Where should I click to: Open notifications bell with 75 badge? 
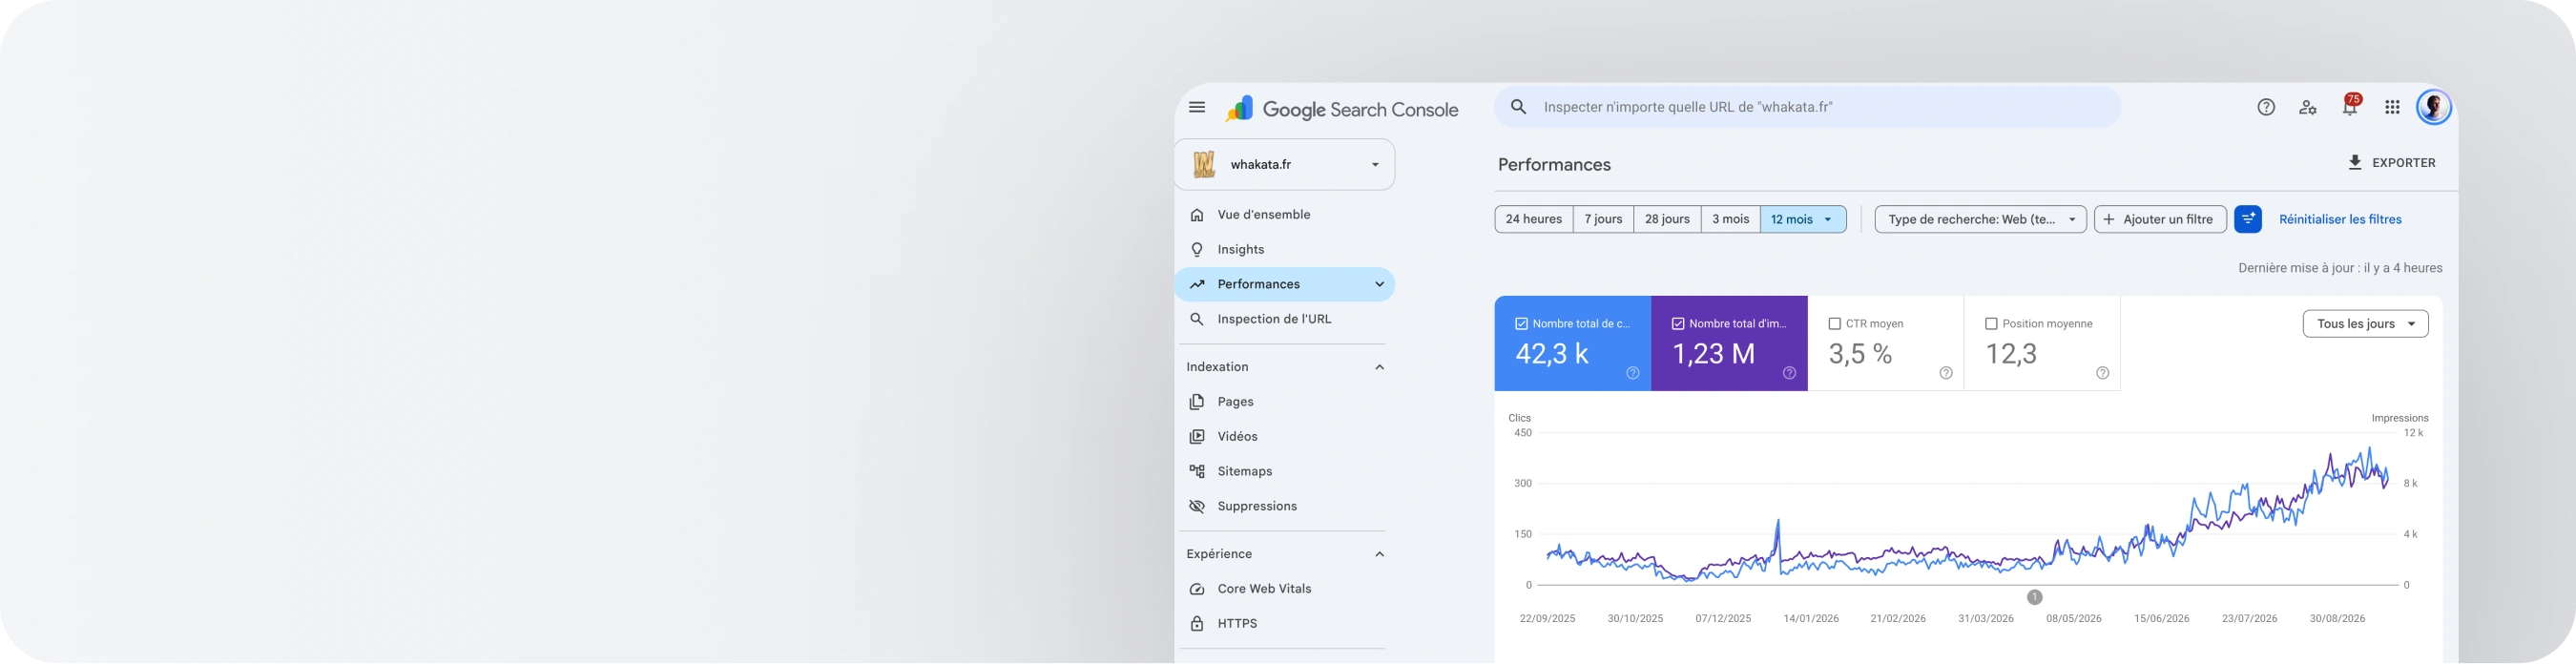[2350, 106]
